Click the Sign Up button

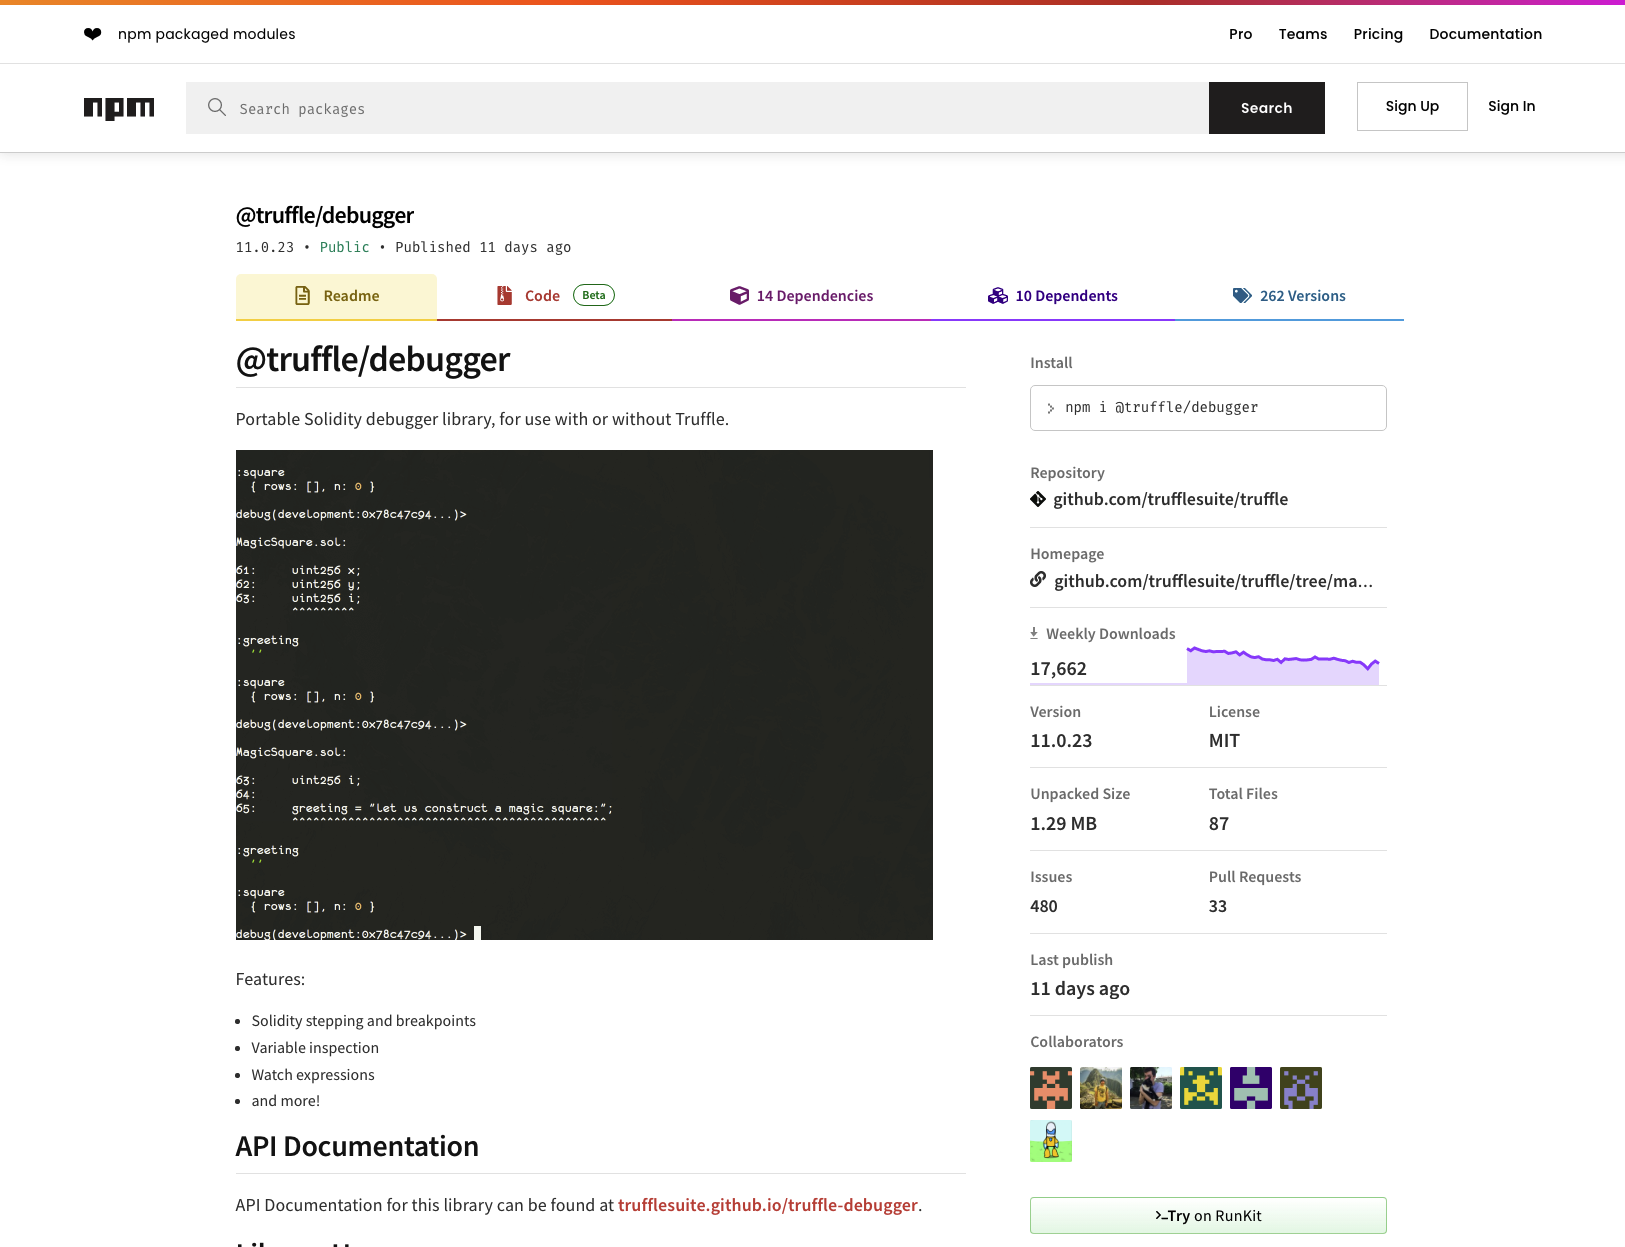click(x=1411, y=106)
